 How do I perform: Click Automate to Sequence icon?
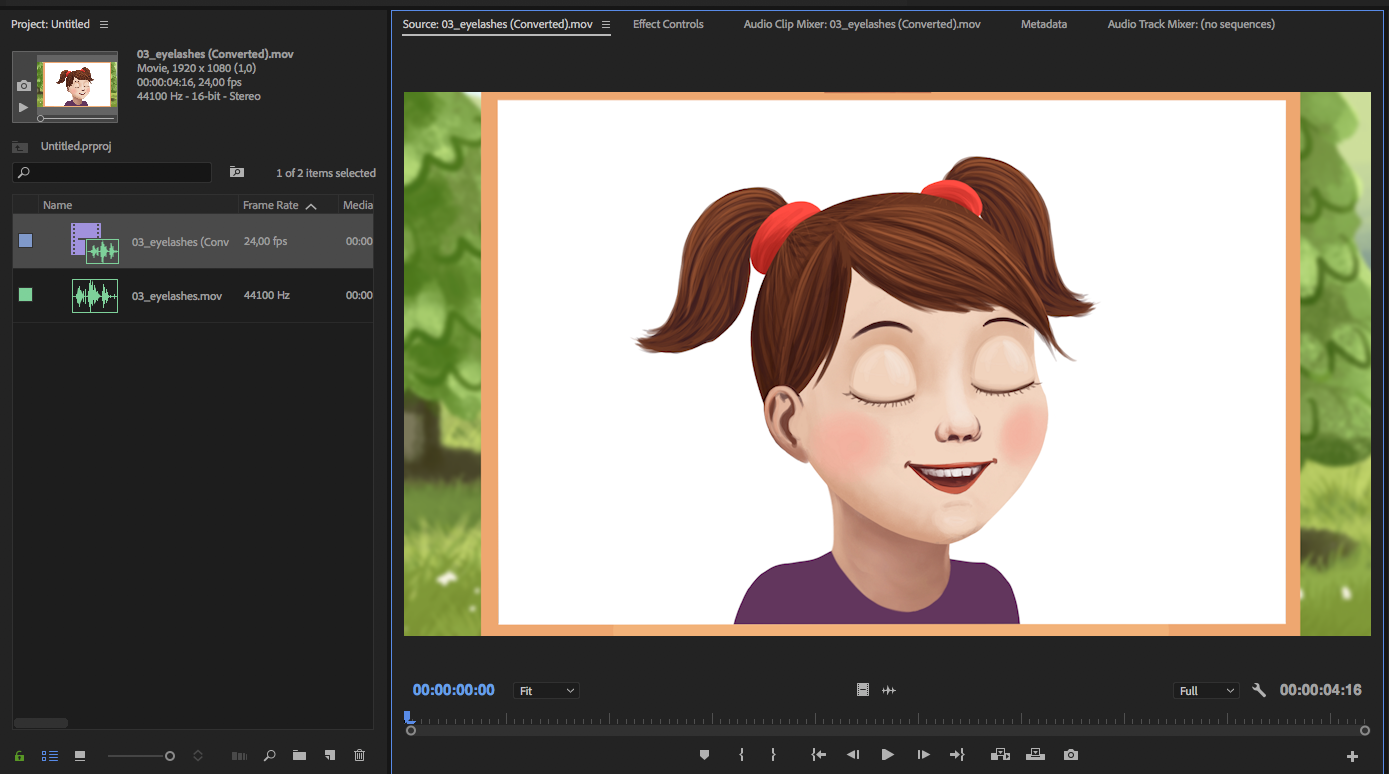coord(239,756)
